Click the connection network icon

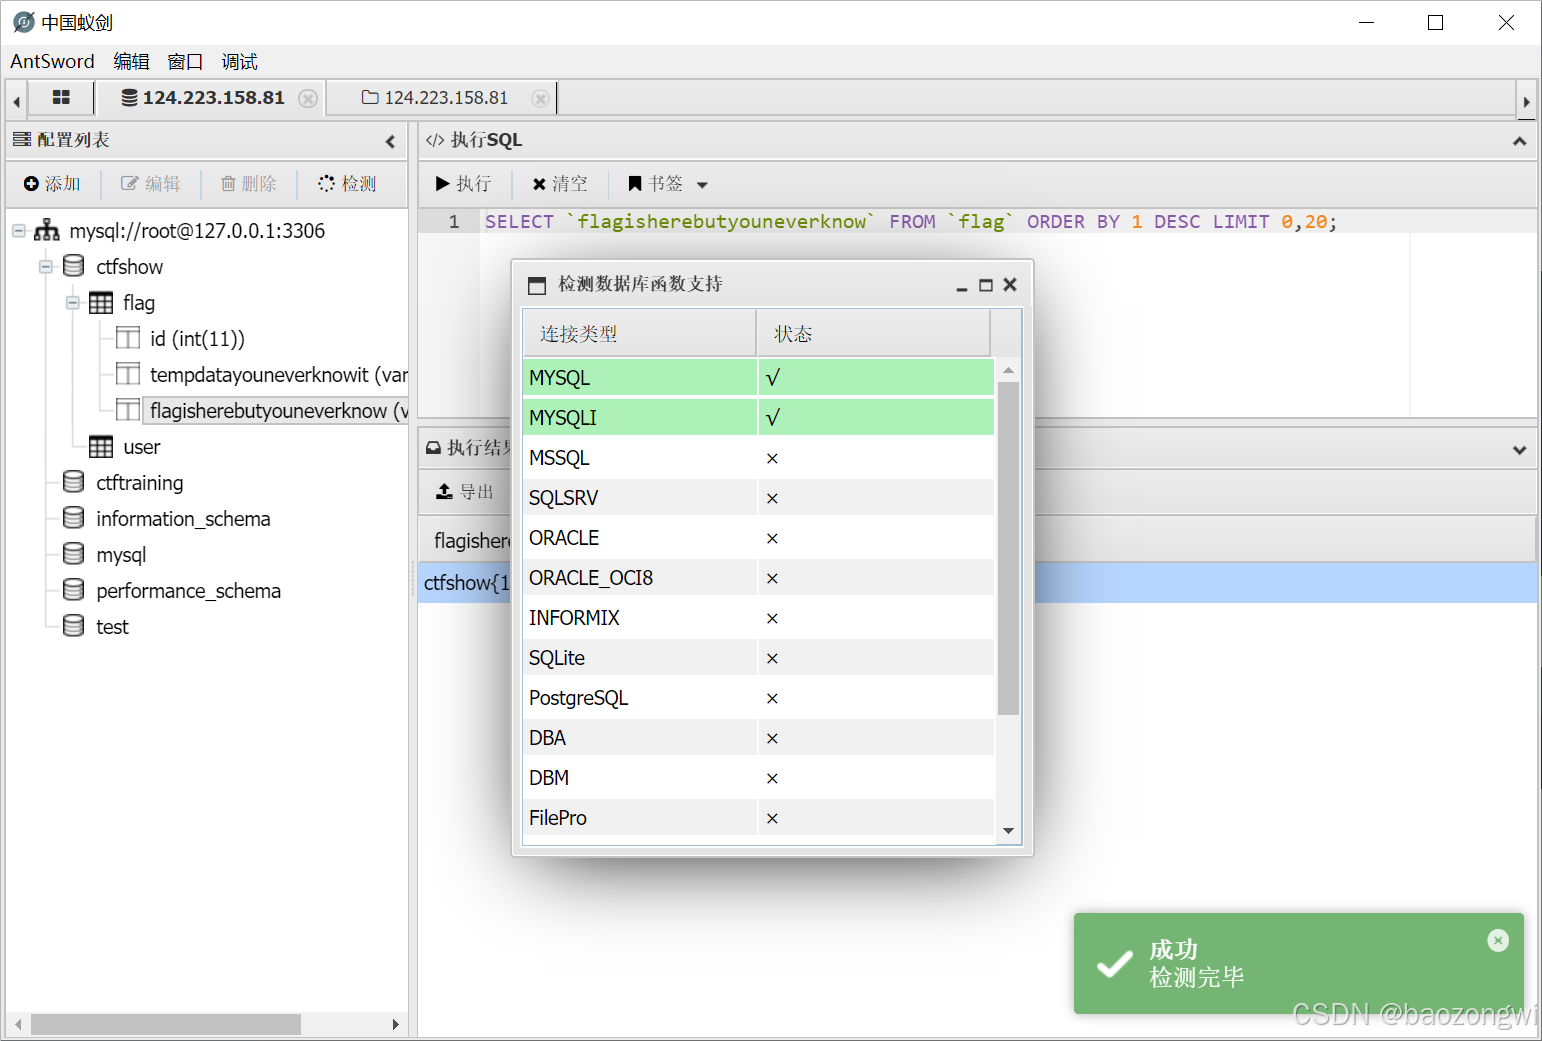47,231
